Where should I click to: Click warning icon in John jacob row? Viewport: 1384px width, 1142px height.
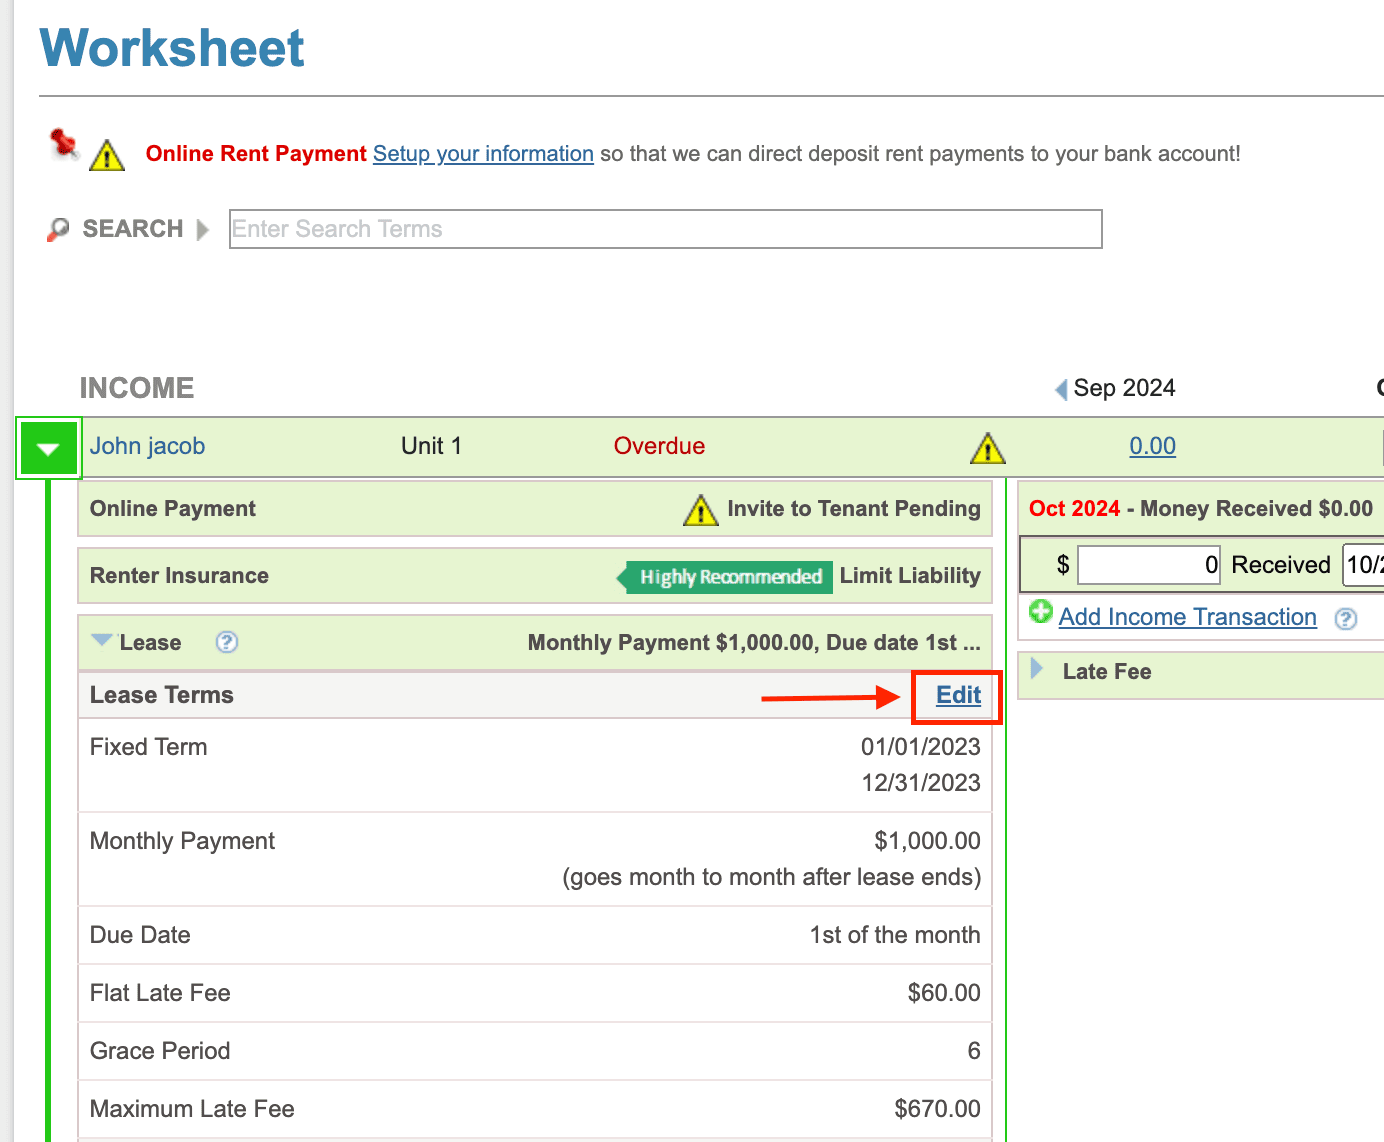[x=987, y=449]
